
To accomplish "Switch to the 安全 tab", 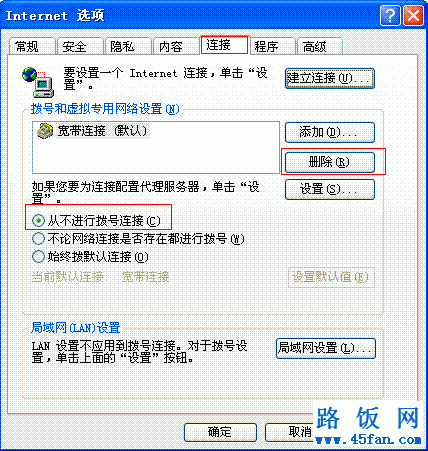I will tap(80, 46).
